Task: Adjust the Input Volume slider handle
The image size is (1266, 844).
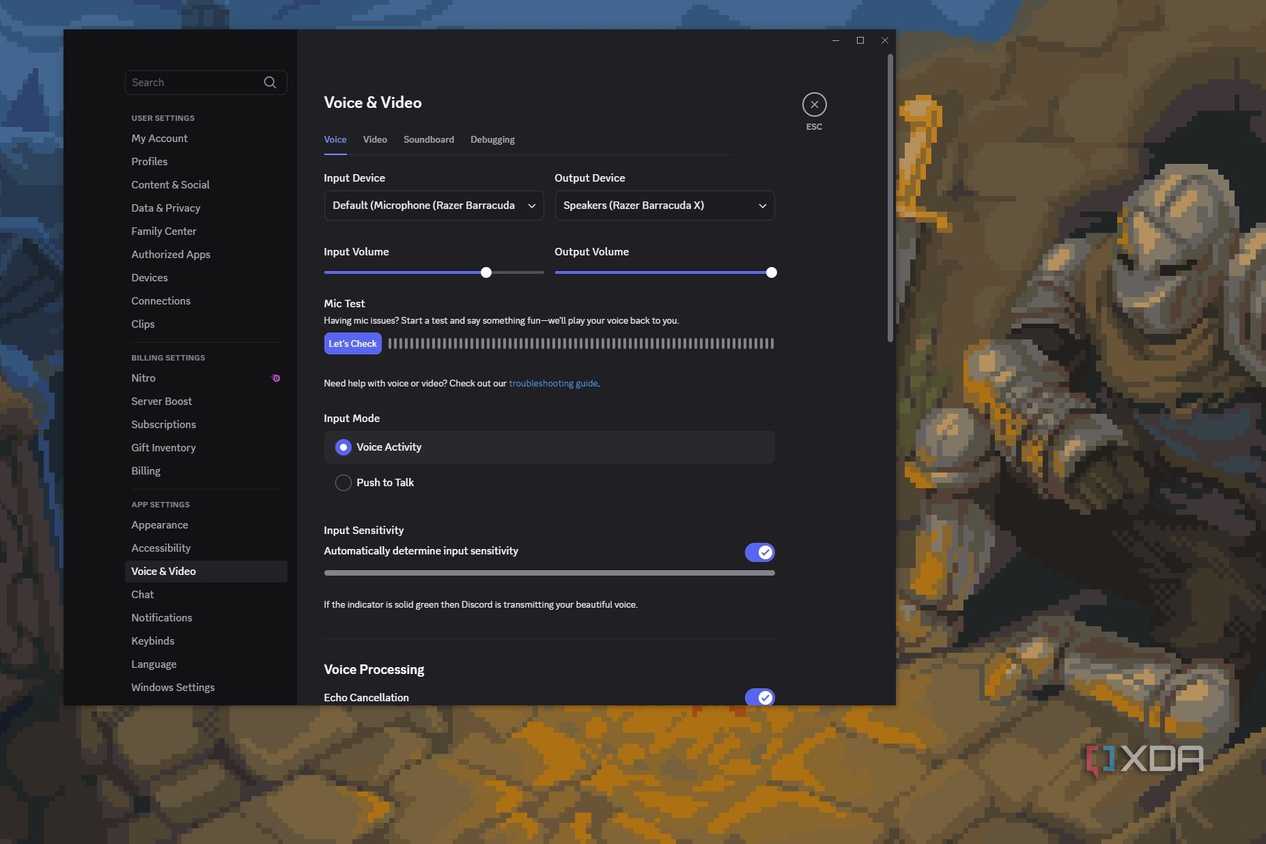Action: pos(486,272)
